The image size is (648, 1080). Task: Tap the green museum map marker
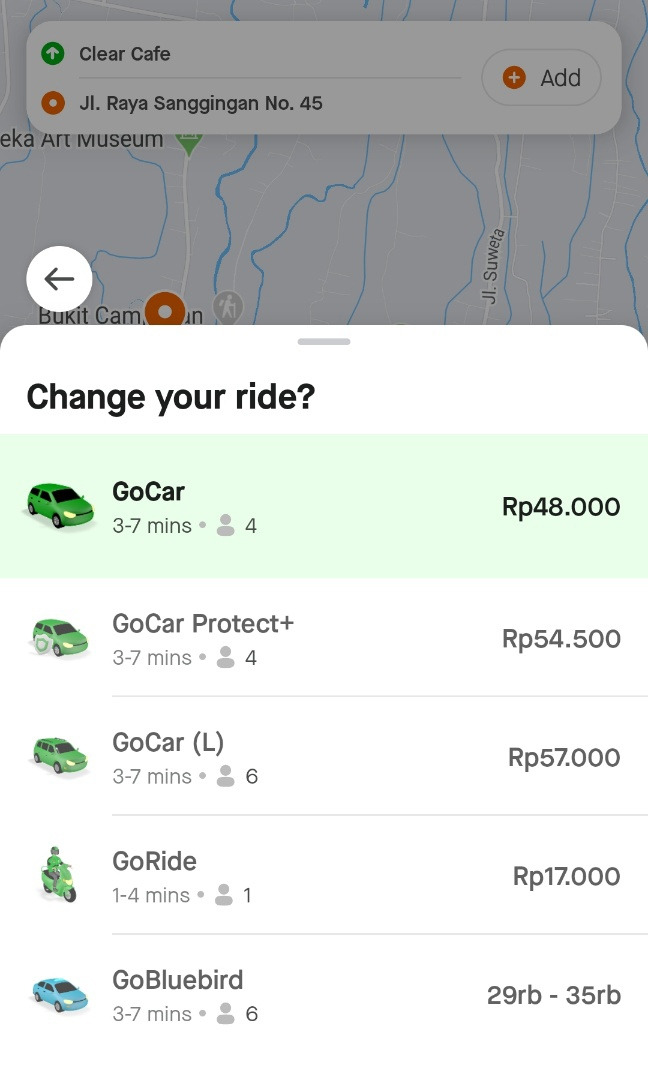pos(188,143)
